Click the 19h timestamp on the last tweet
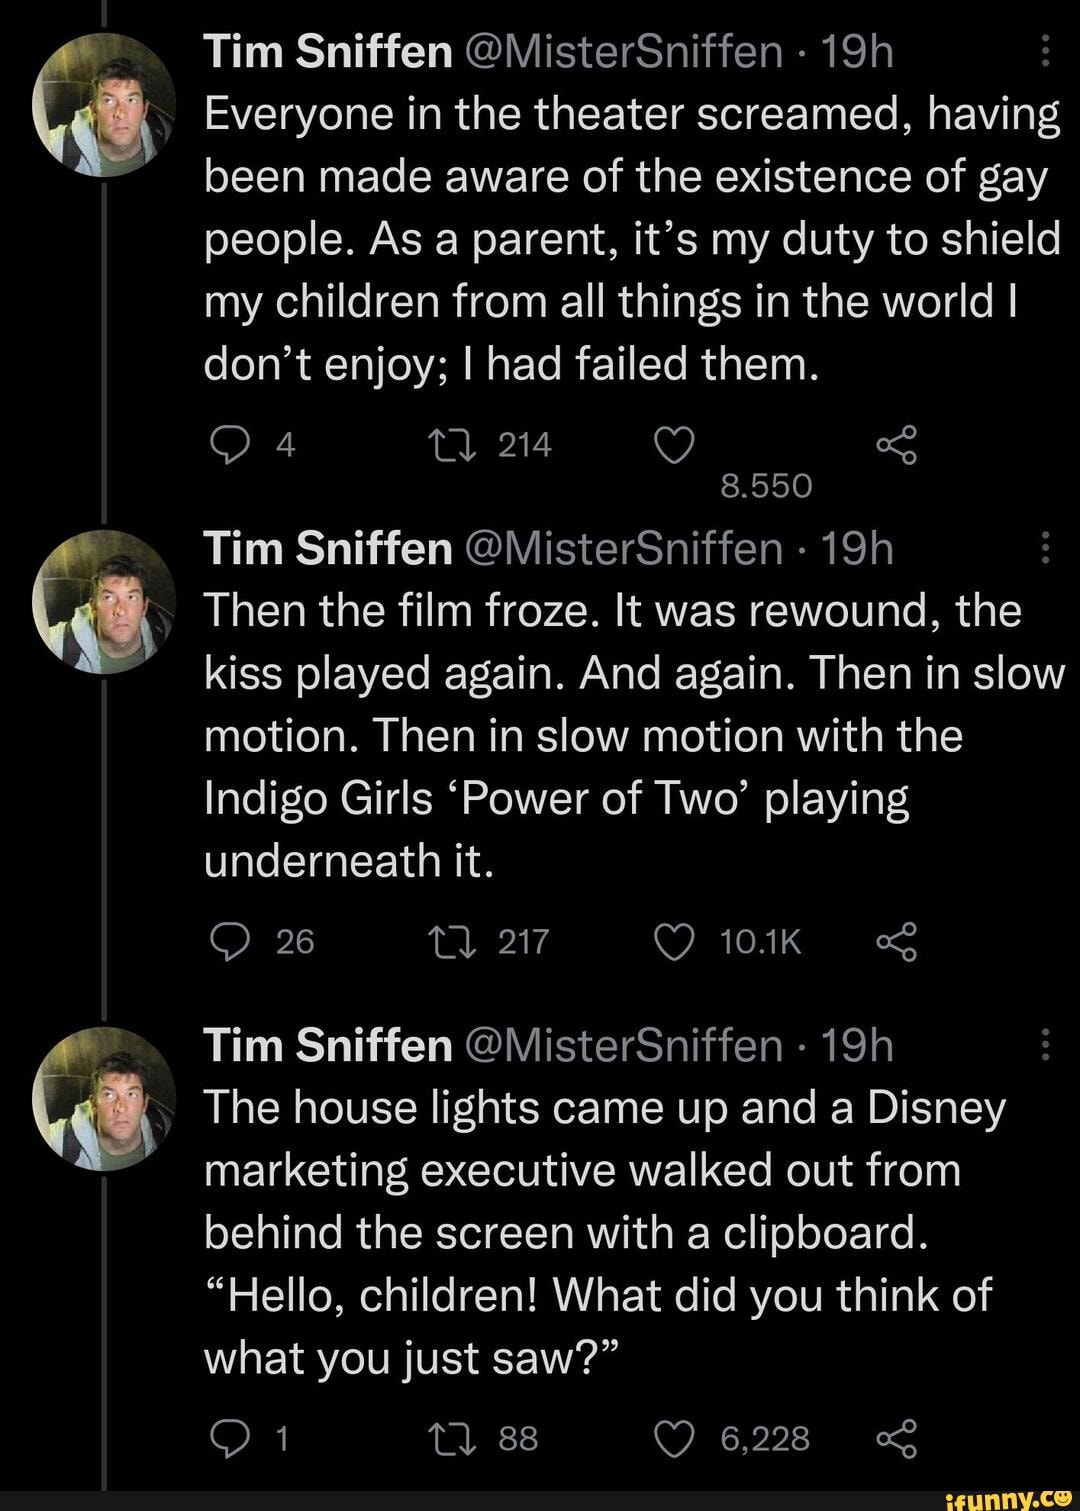1080x1511 pixels. 863,1047
